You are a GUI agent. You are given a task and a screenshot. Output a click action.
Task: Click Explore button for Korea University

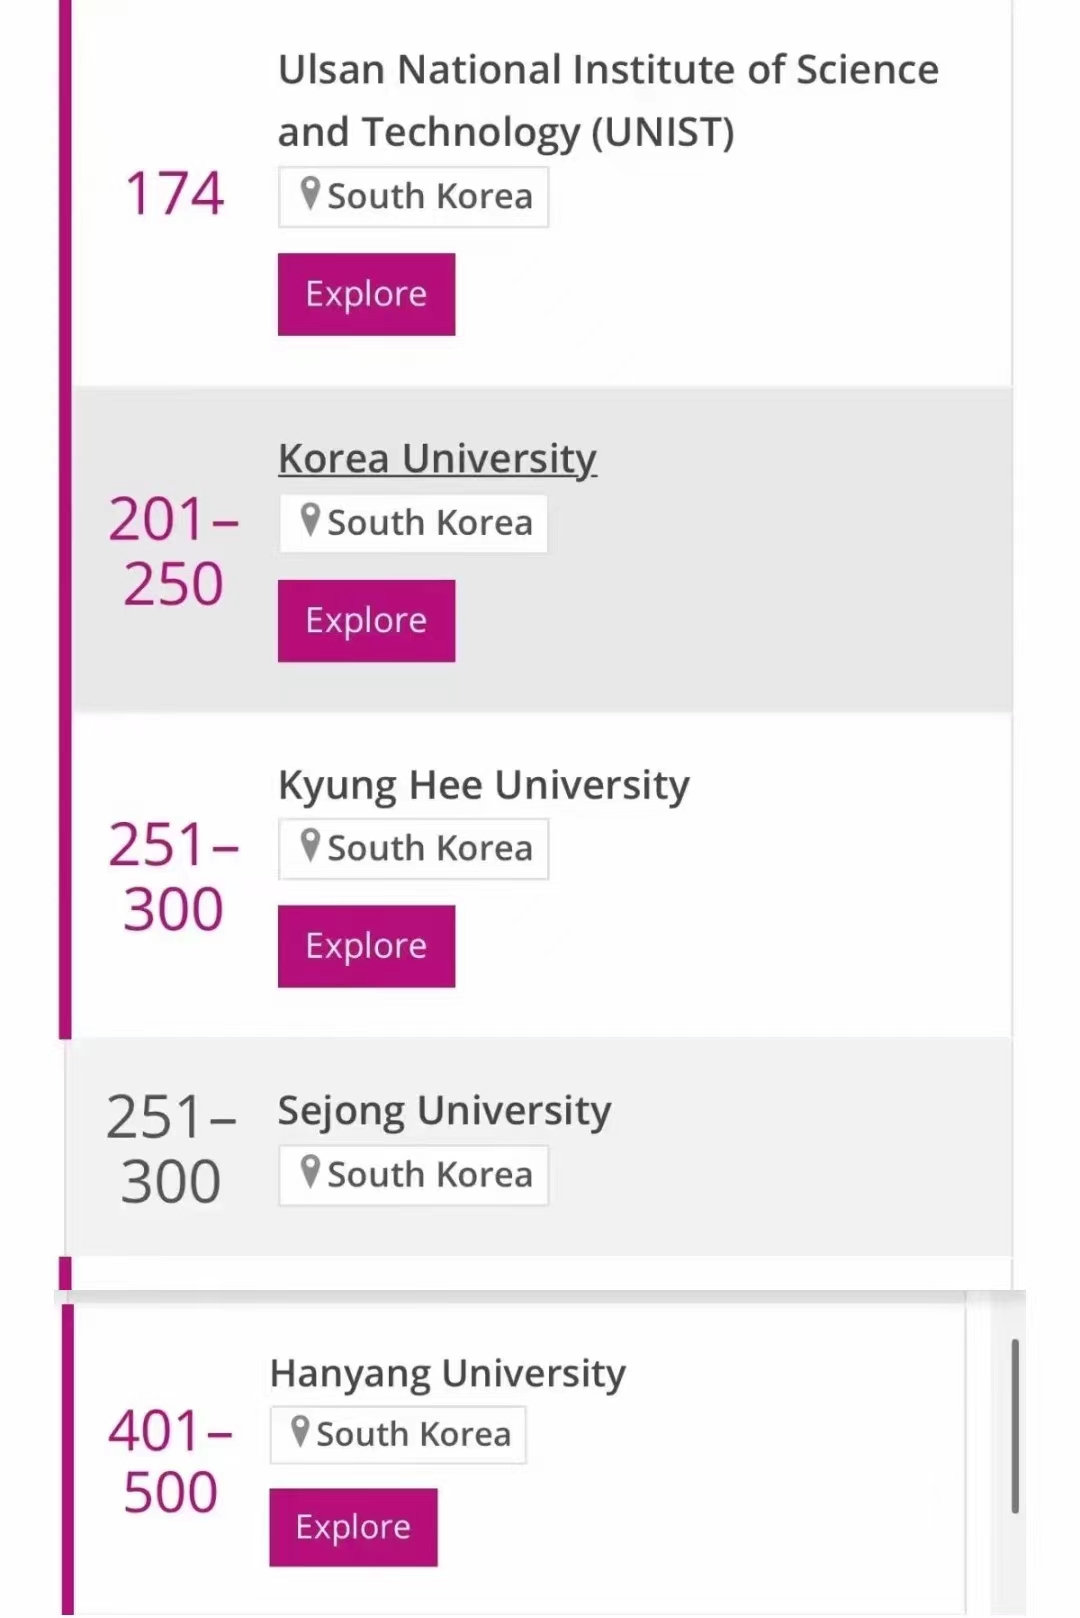click(366, 620)
